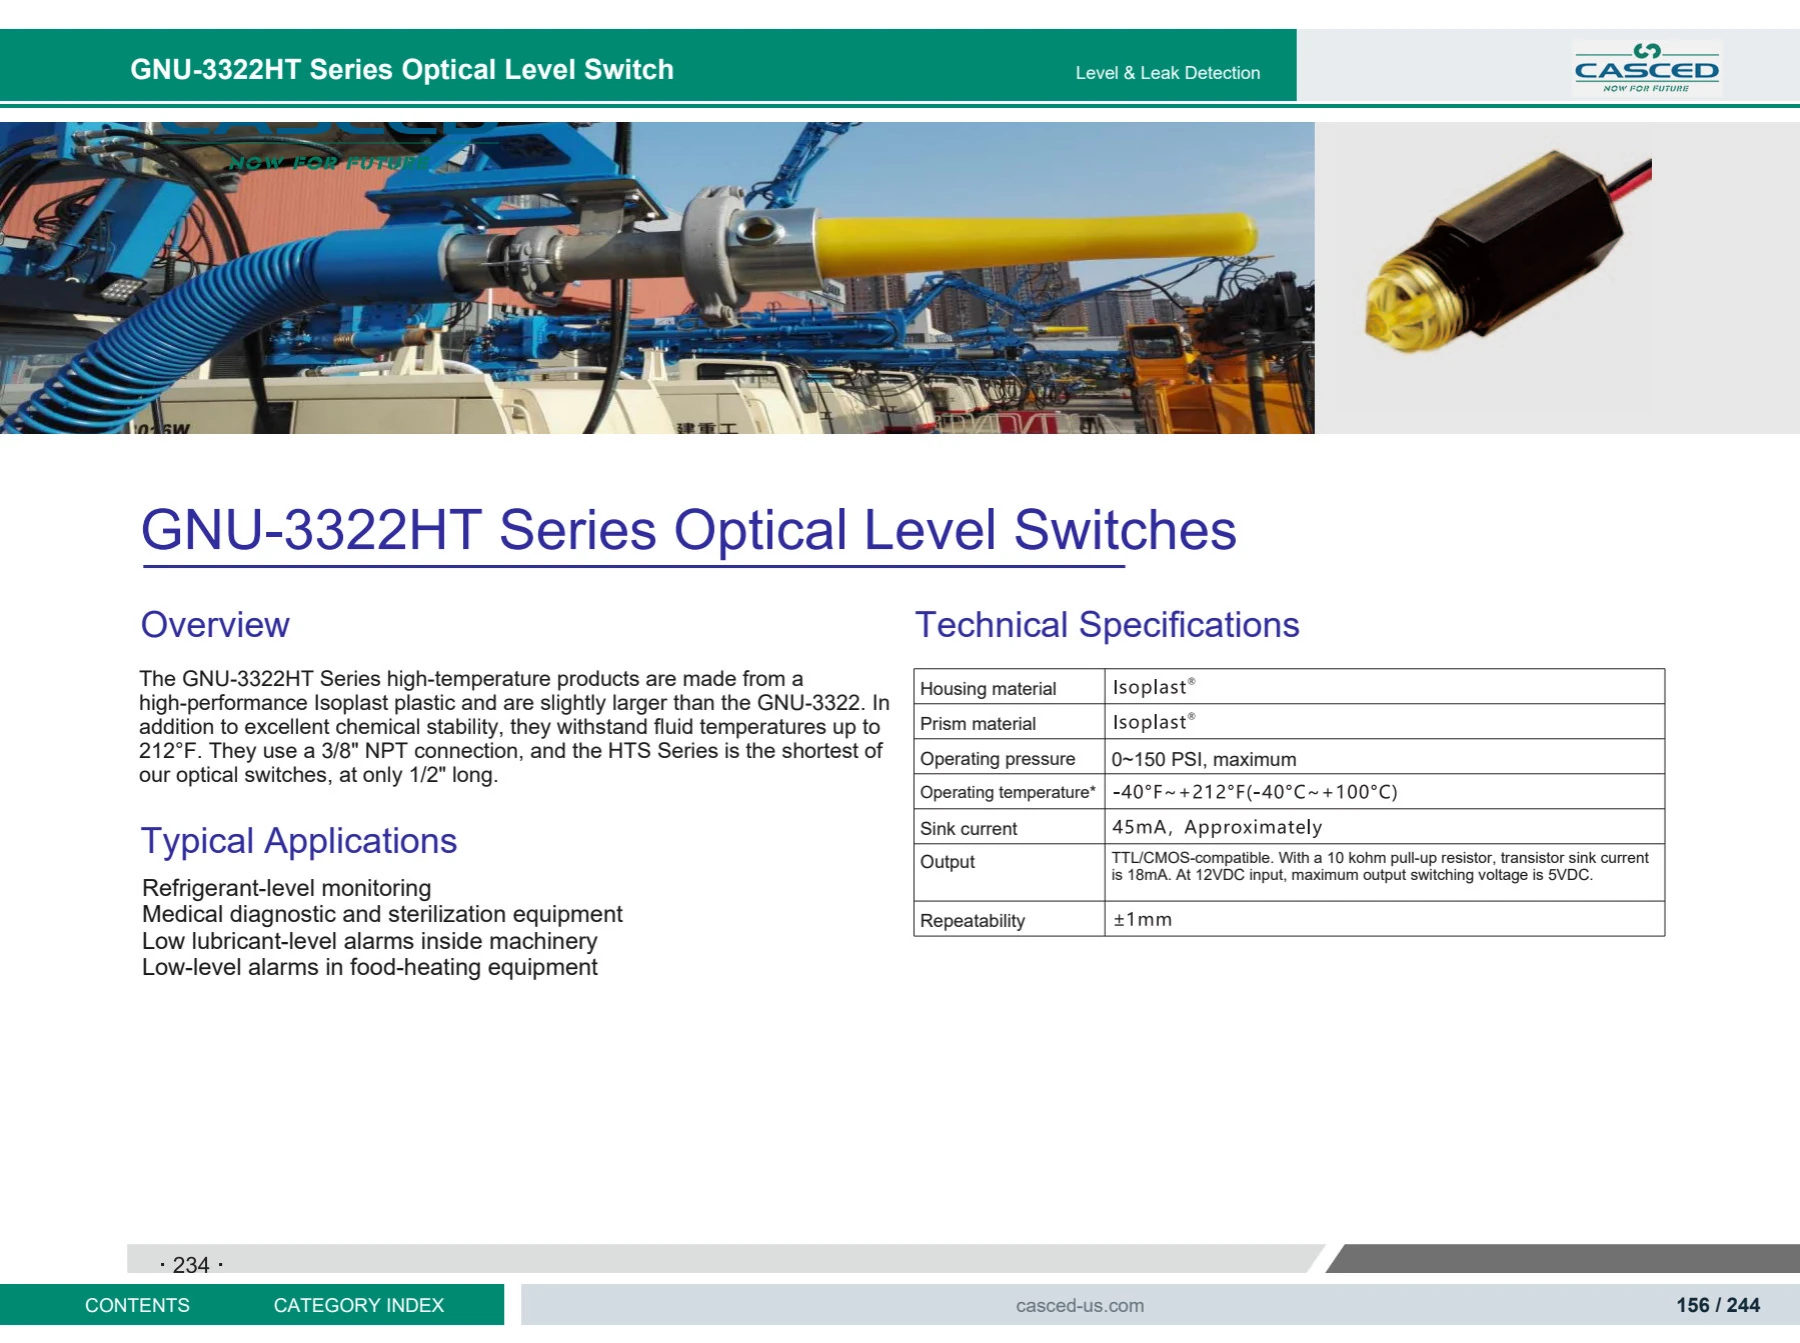Open the CONTENTS link in footer

click(137, 1305)
